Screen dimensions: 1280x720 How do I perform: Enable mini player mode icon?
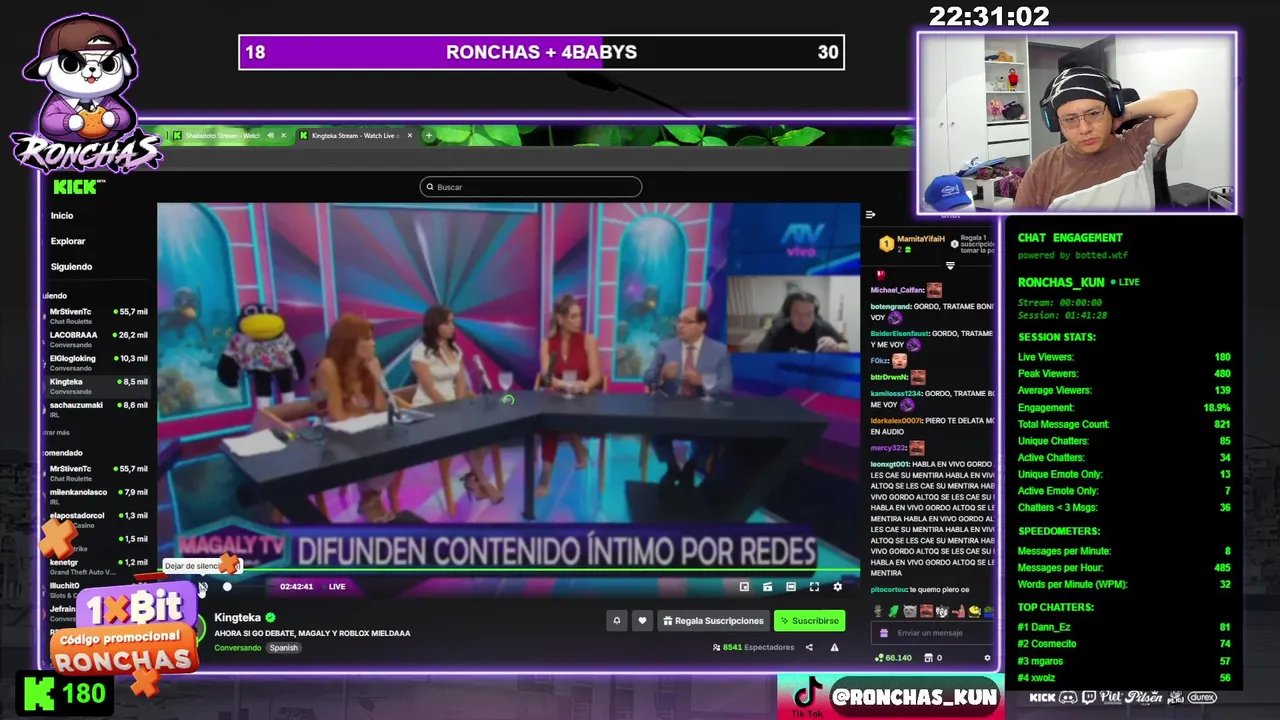tap(744, 587)
